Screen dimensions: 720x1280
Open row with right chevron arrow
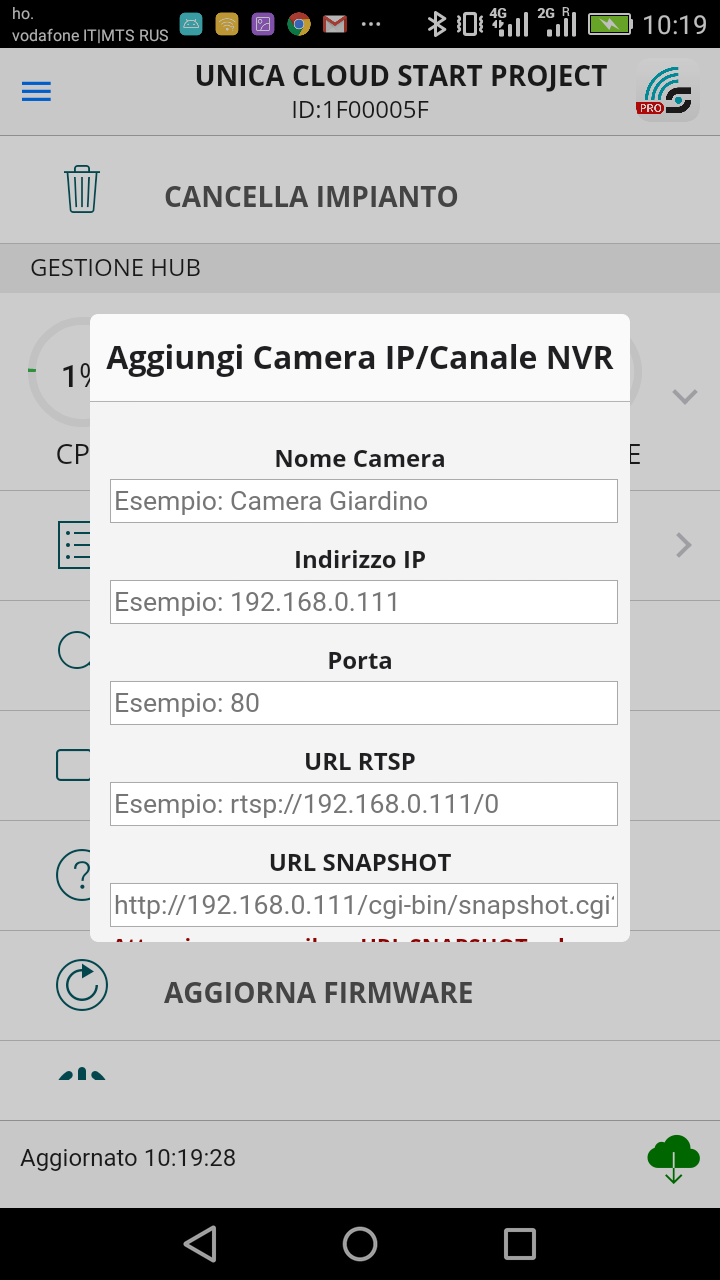tap(684, 545)
